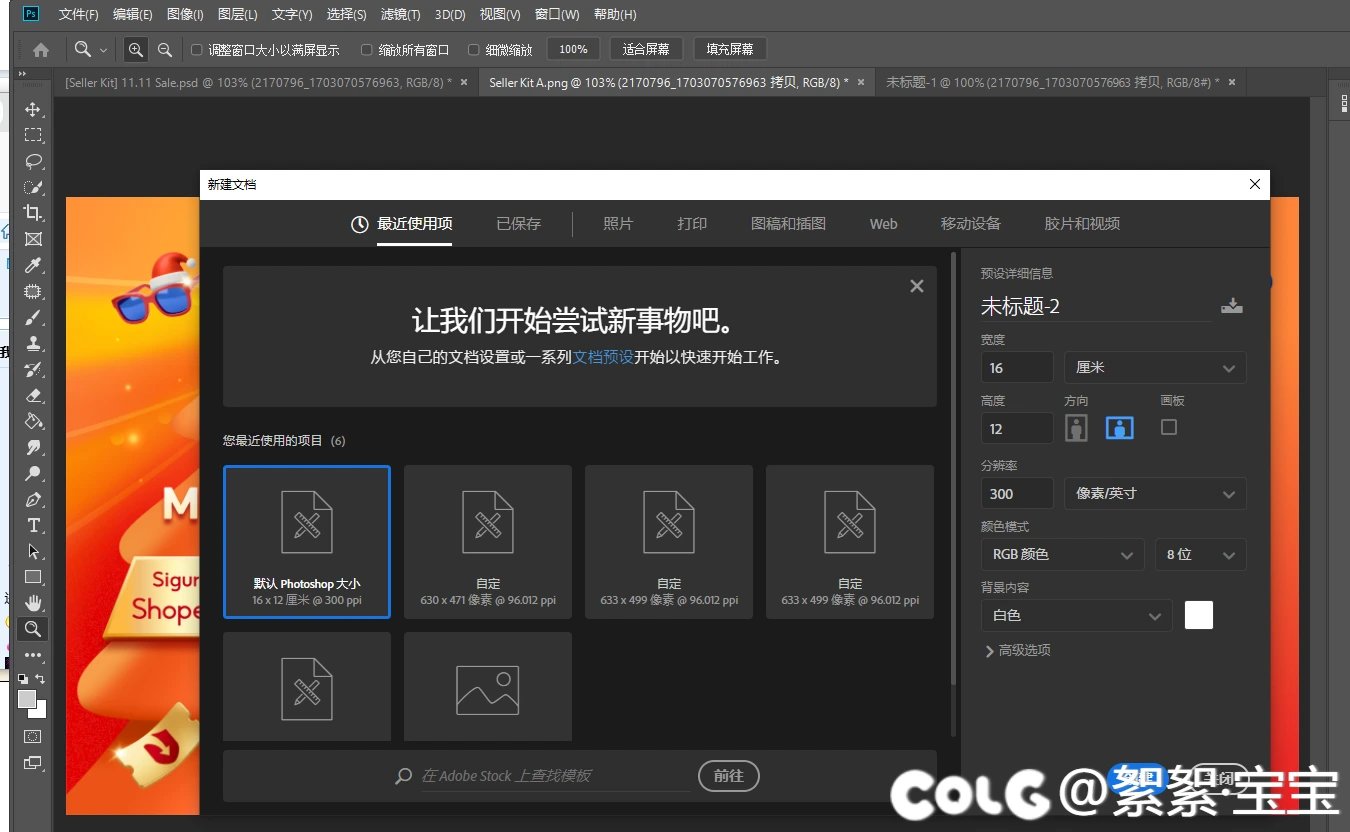Click the save preset icon beside document name
Image resolution: width=1350 pixels, height=832 pixels.
click(x=1231, y=306)
